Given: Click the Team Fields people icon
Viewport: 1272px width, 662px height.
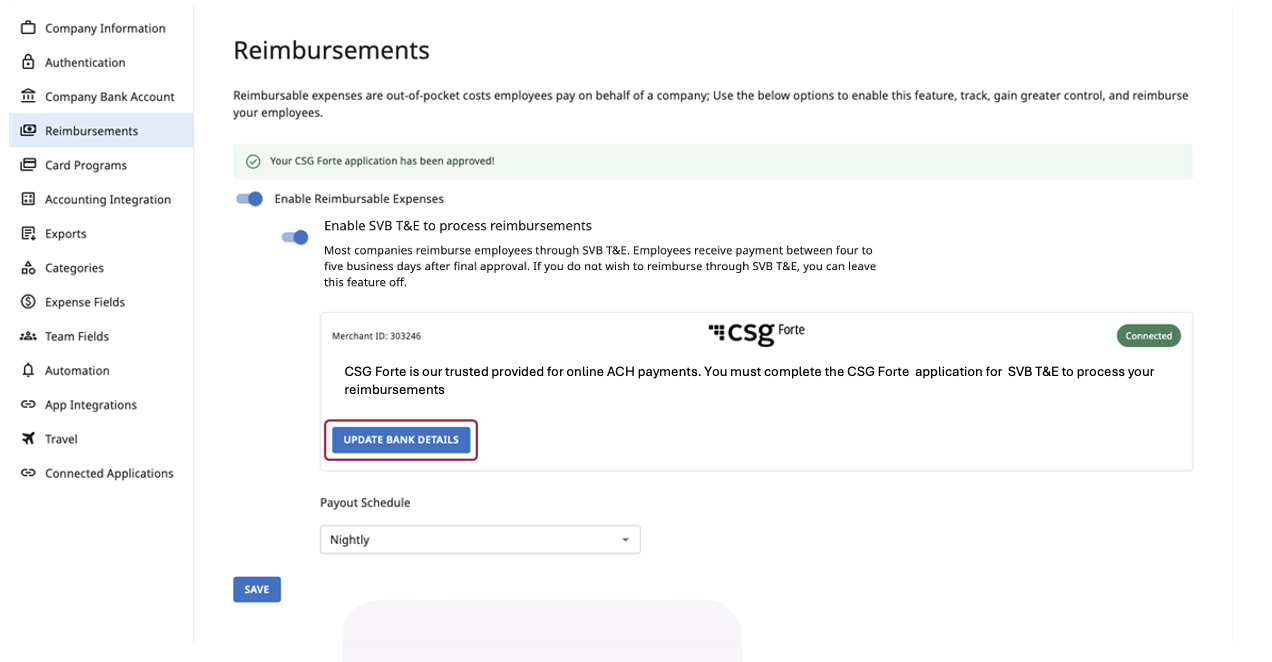Looking at the screenshot, I should pos(28,336).
